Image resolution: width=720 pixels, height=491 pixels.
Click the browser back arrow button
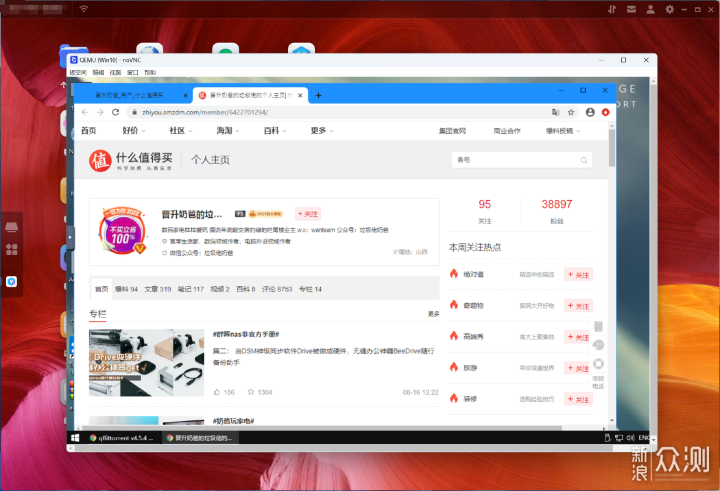tap(83, 112)
